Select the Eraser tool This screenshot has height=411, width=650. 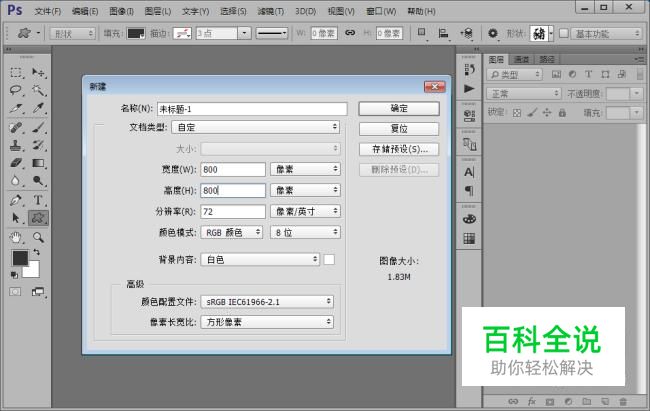click(16, 163)
